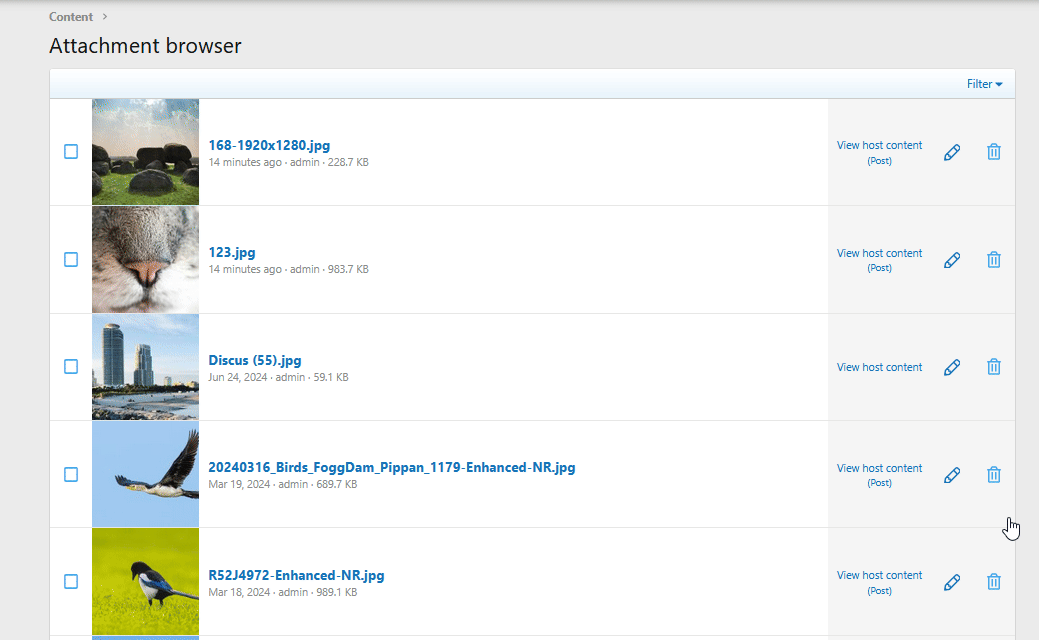Screen dimensions: 1039x640
Task: Click the edit pencil for 168-1920x1280.jpg
Action: pos(952,152)
